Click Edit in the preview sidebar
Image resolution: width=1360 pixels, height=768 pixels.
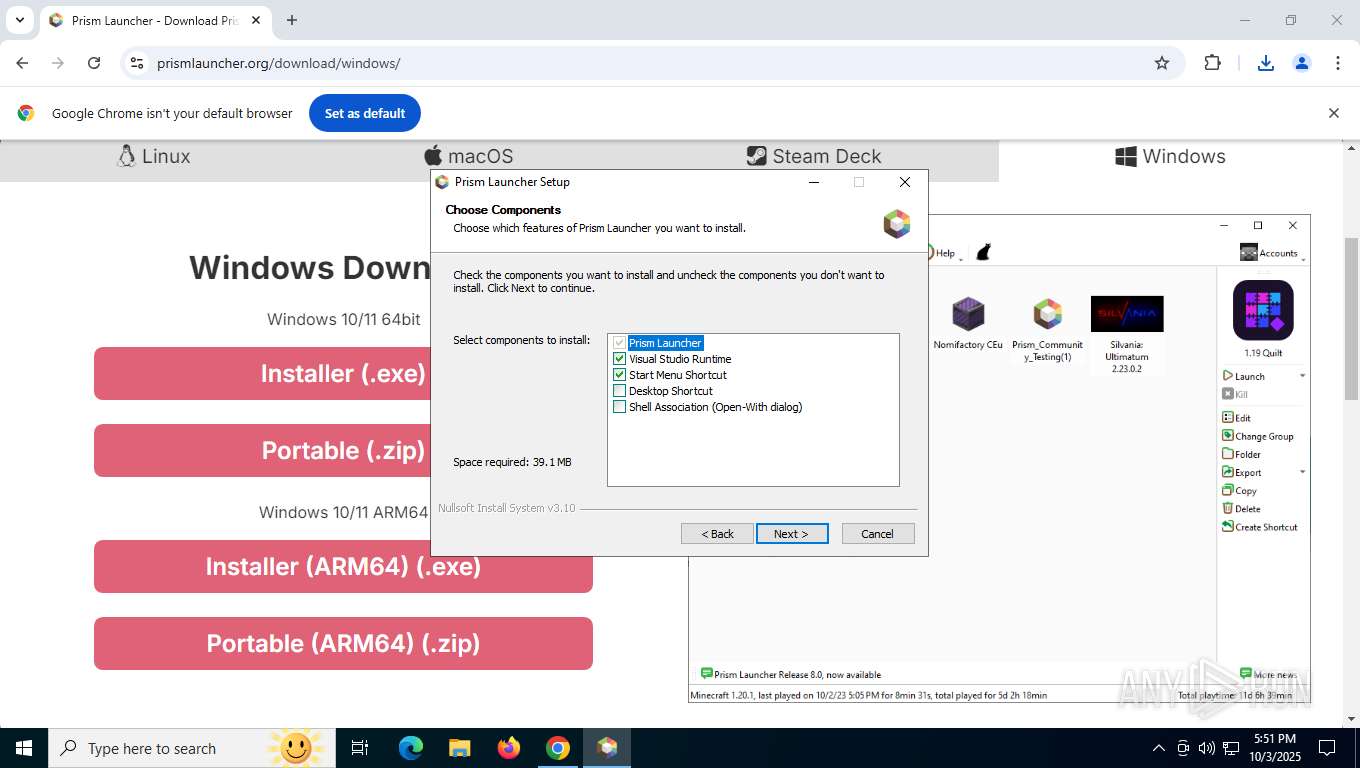(1237, 418)
